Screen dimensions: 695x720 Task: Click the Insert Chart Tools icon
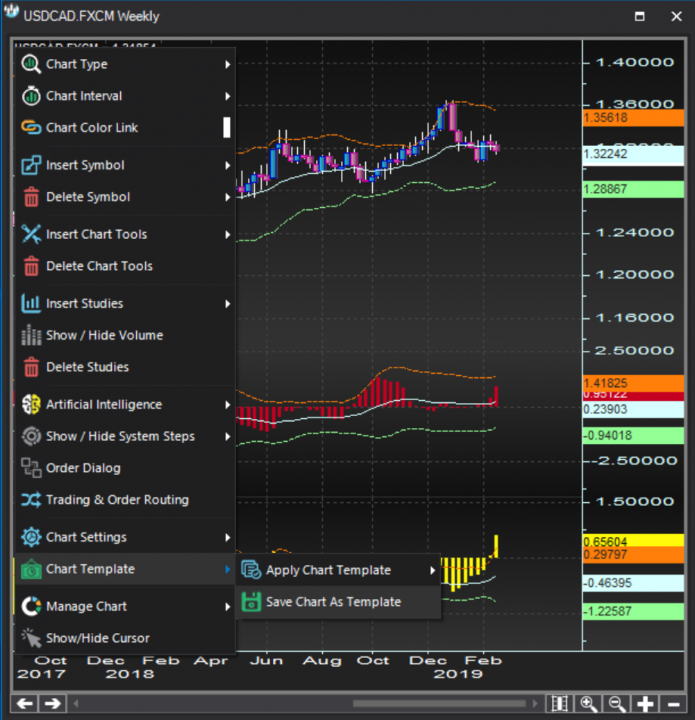coord(31,234)
